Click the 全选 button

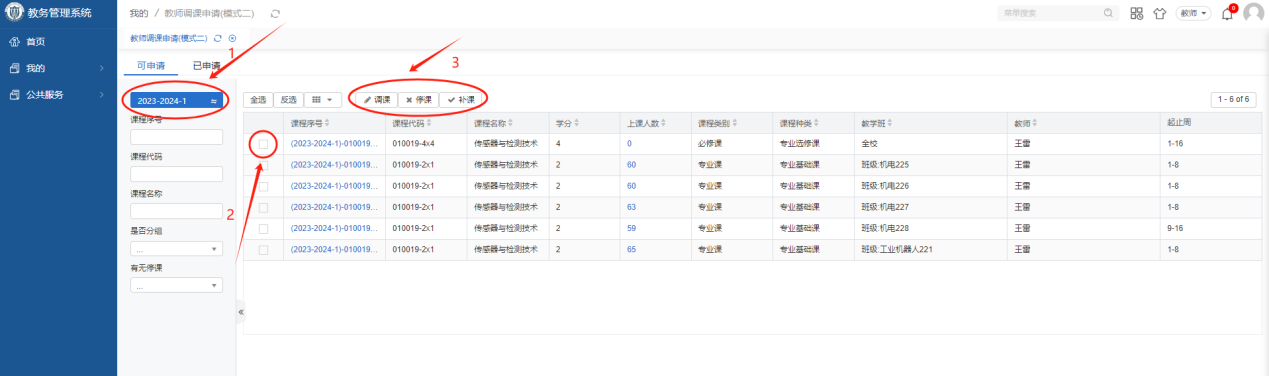coord(257,100)
